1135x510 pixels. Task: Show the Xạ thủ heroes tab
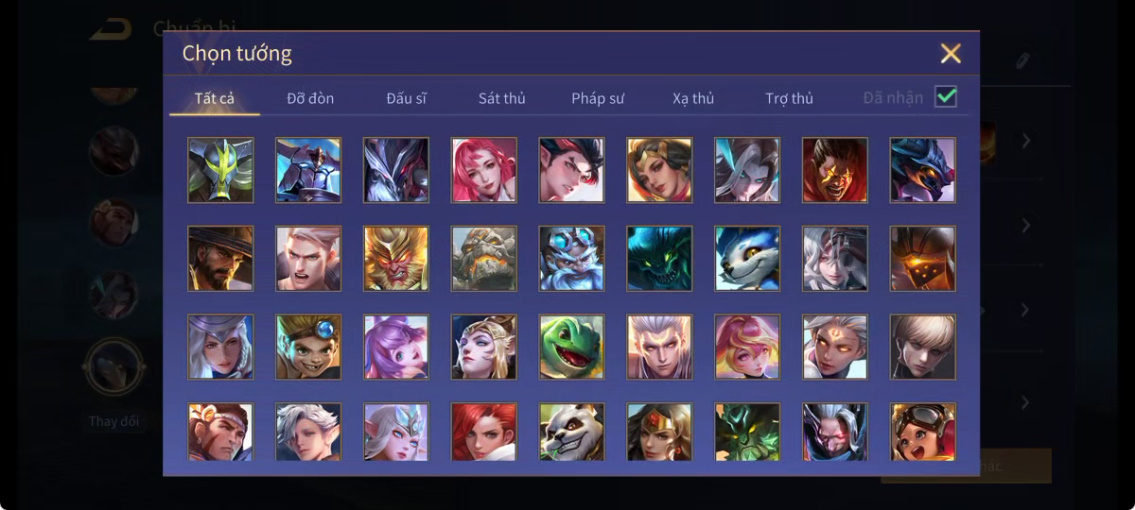coord(693,98)
